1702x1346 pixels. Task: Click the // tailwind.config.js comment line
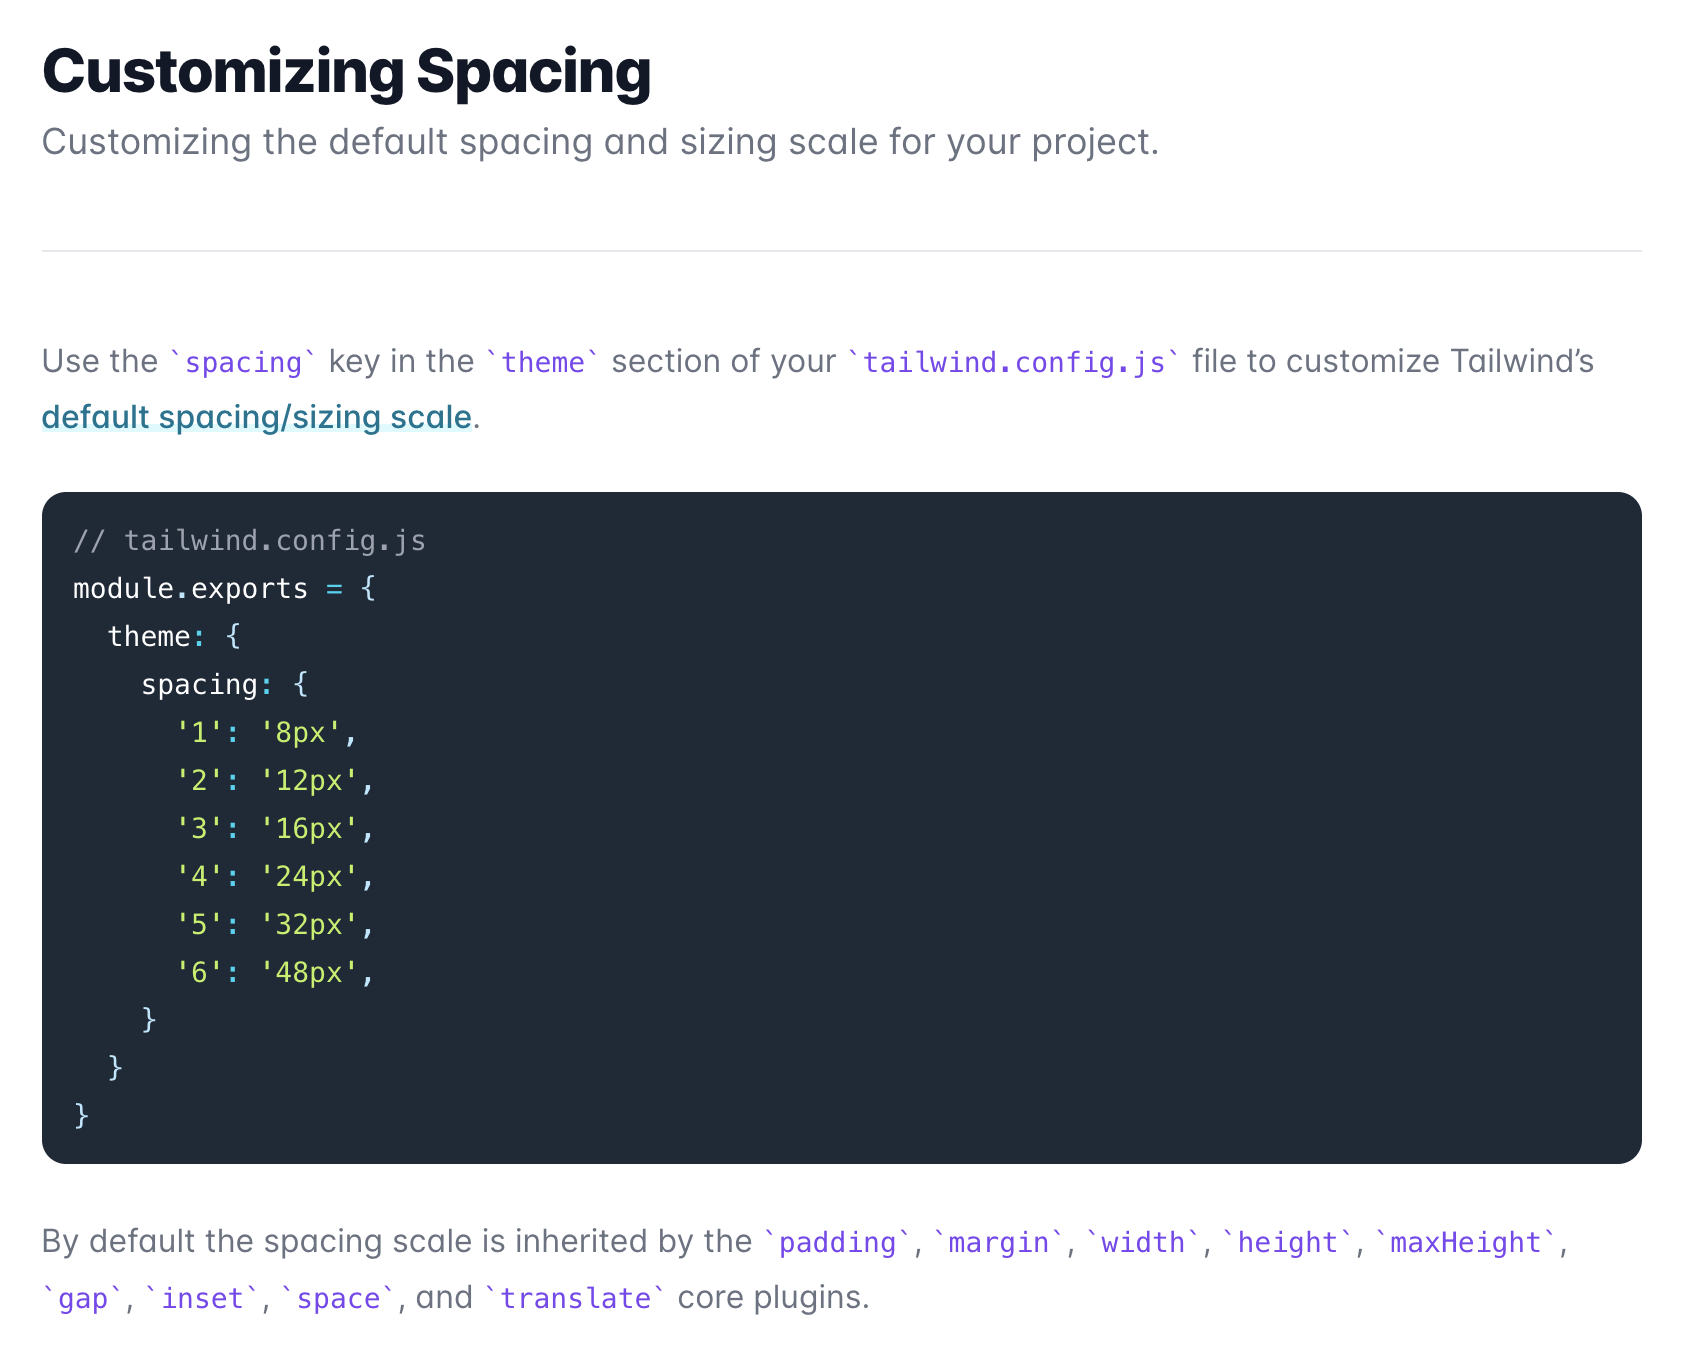click(249, 541)
